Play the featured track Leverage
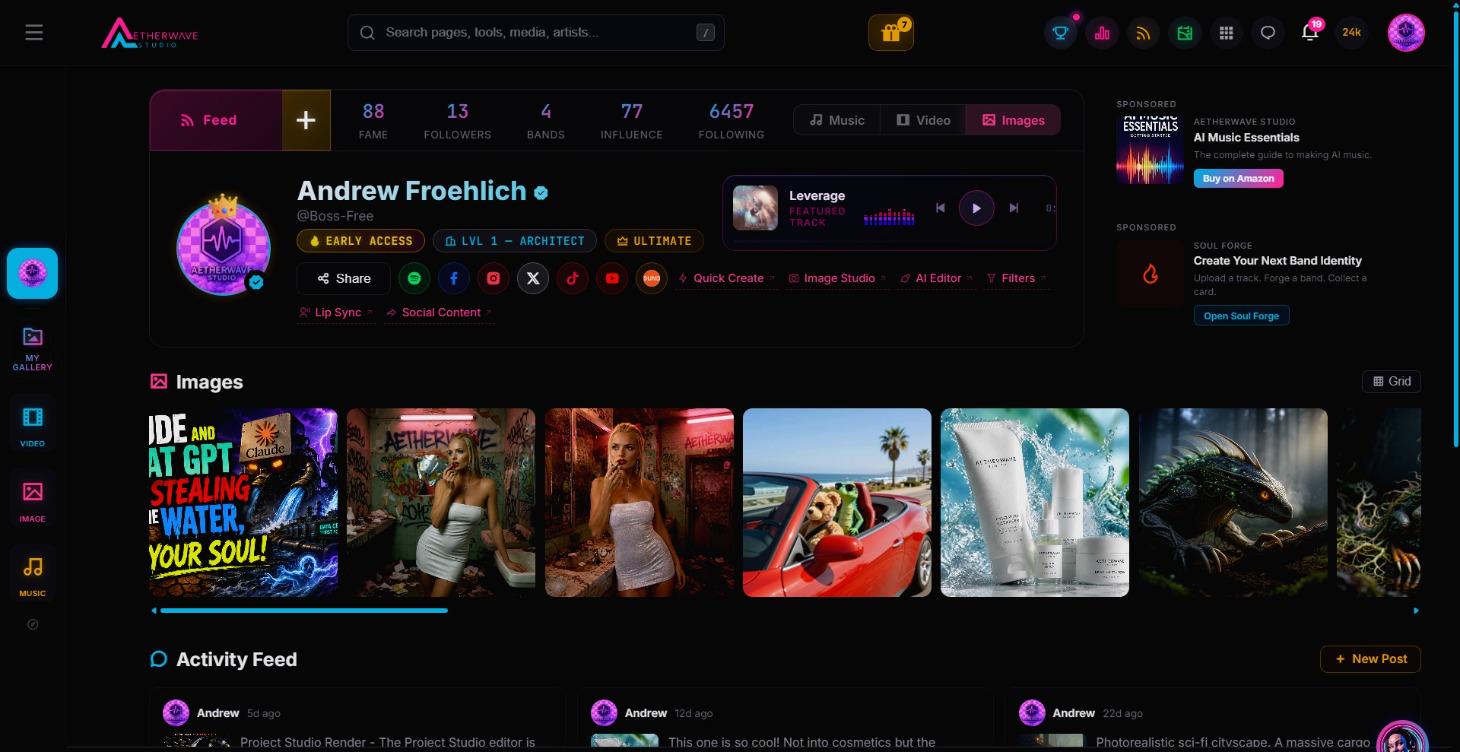This screenshot has height=752, width=1460. (976, 208)
